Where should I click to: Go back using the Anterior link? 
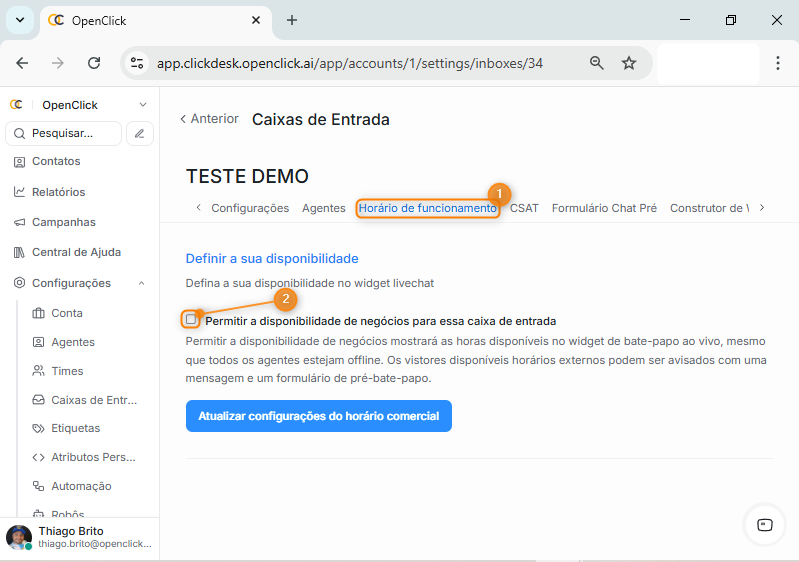209,119
